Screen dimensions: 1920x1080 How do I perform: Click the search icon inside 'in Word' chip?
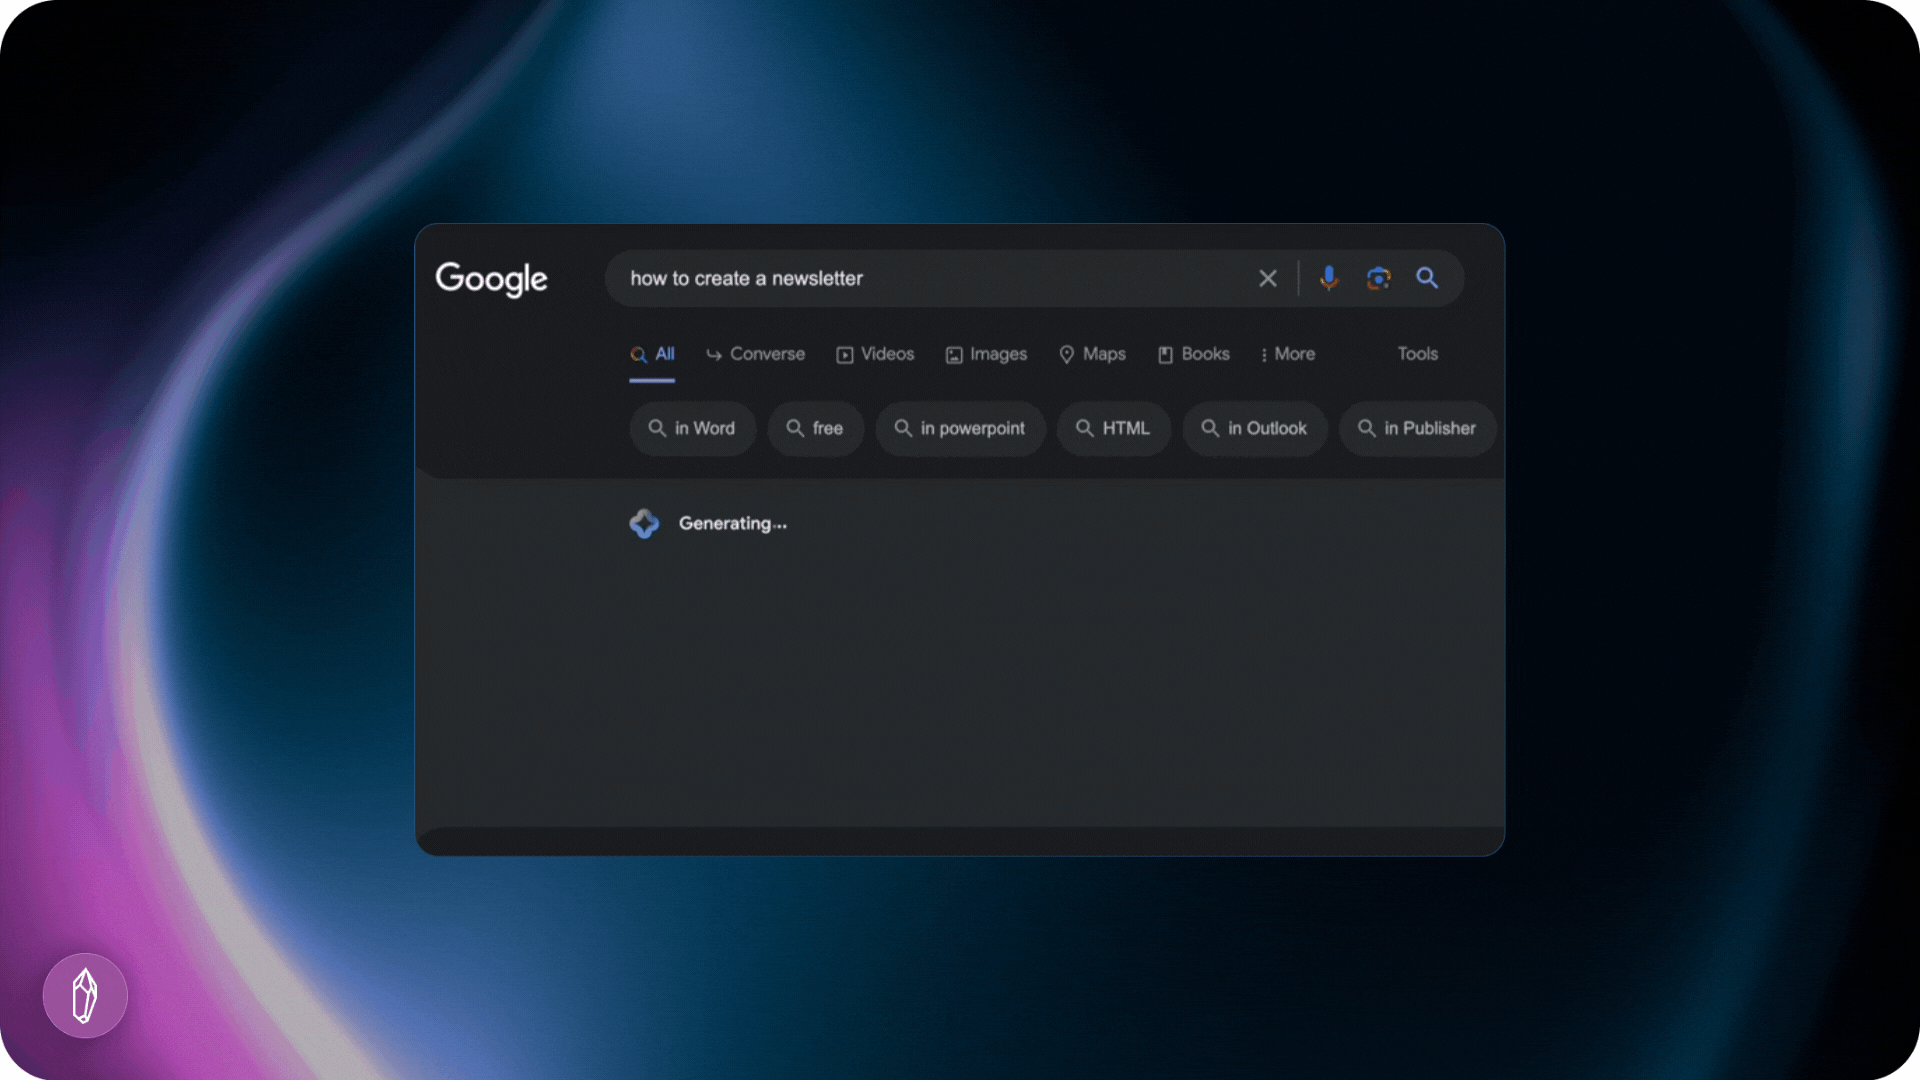pyautogui.click(x=657, y=428)
